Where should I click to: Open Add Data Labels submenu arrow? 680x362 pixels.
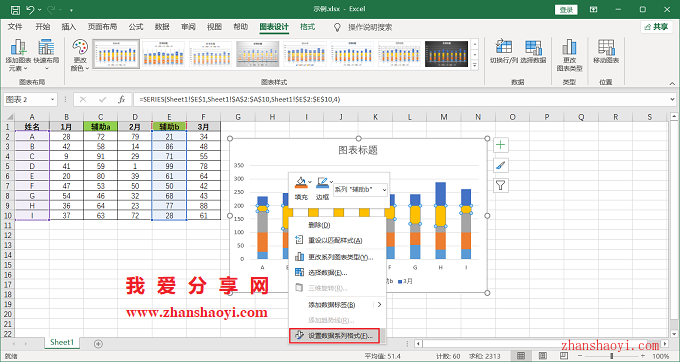[379, 305]
